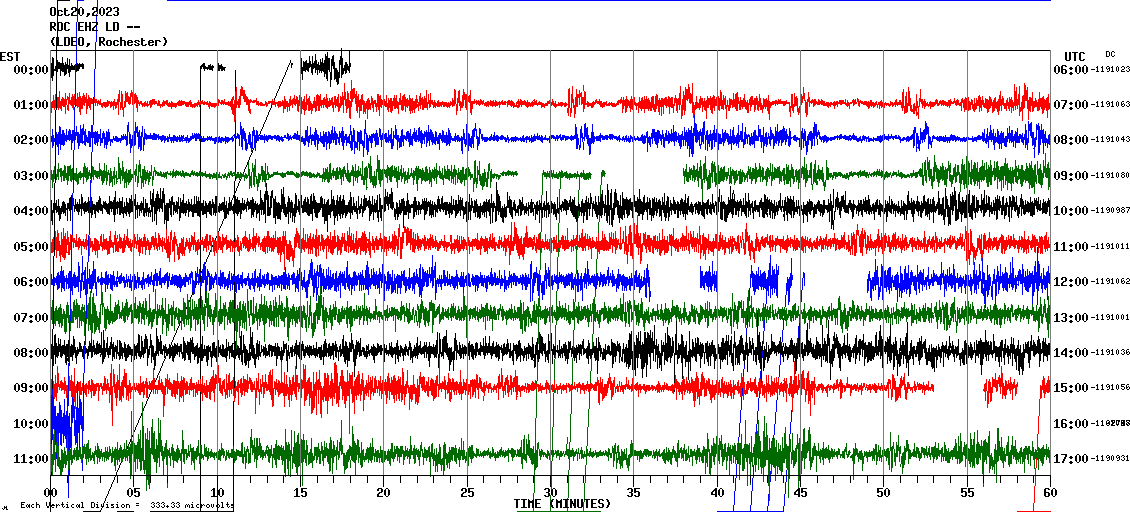
Task: Select the 05 minute axis tick label
Action: click(x=134, y=493)
